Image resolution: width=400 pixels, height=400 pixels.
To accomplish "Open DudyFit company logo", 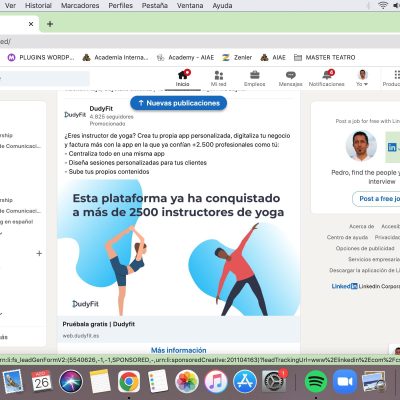I will pos(75,115).
